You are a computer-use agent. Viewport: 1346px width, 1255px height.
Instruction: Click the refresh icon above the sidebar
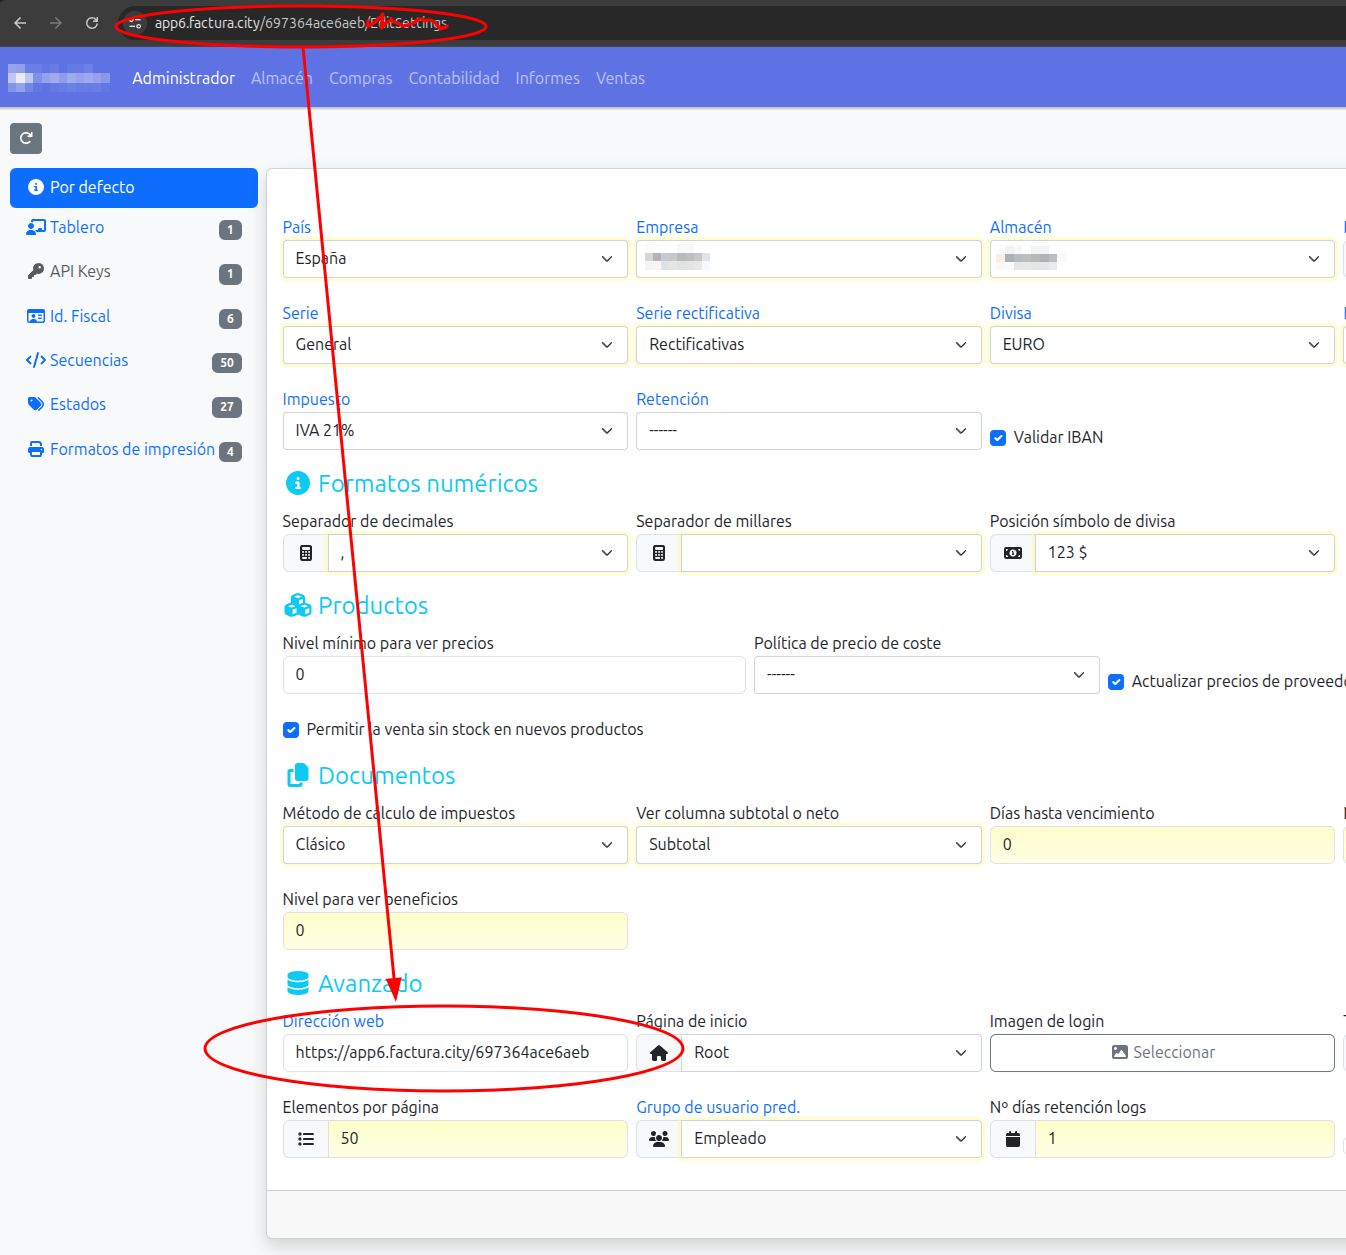click(26, 138)
